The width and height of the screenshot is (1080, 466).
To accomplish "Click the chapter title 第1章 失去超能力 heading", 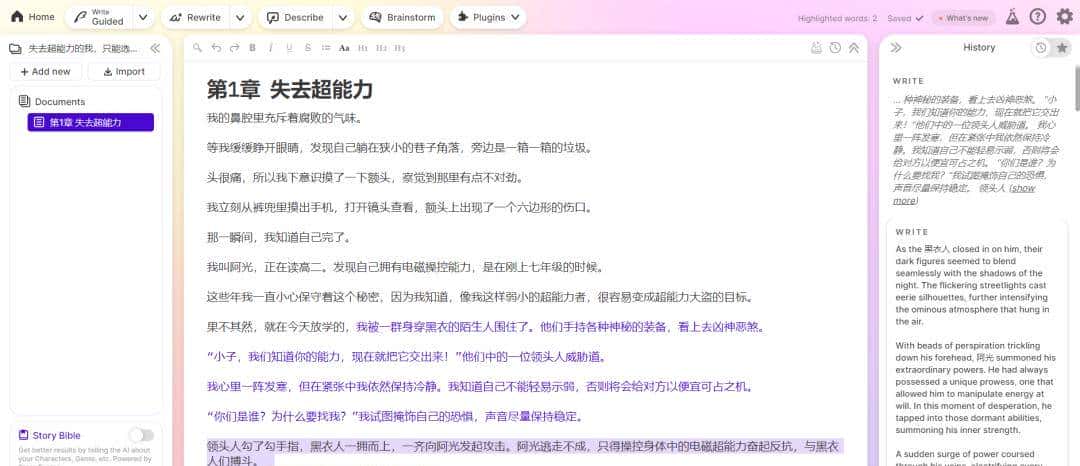I will 289,89.
